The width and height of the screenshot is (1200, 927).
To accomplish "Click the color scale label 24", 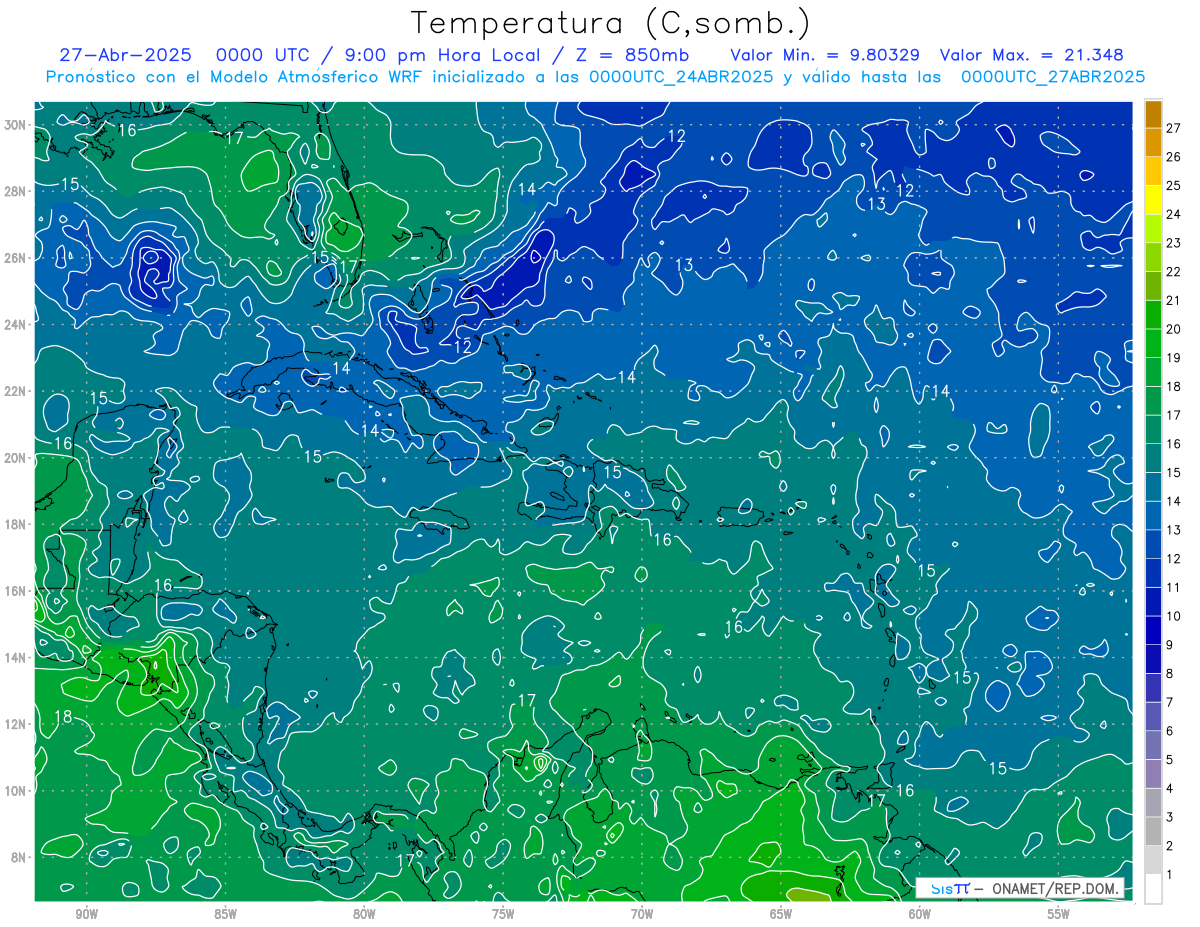I will [x=1173, y=213].
